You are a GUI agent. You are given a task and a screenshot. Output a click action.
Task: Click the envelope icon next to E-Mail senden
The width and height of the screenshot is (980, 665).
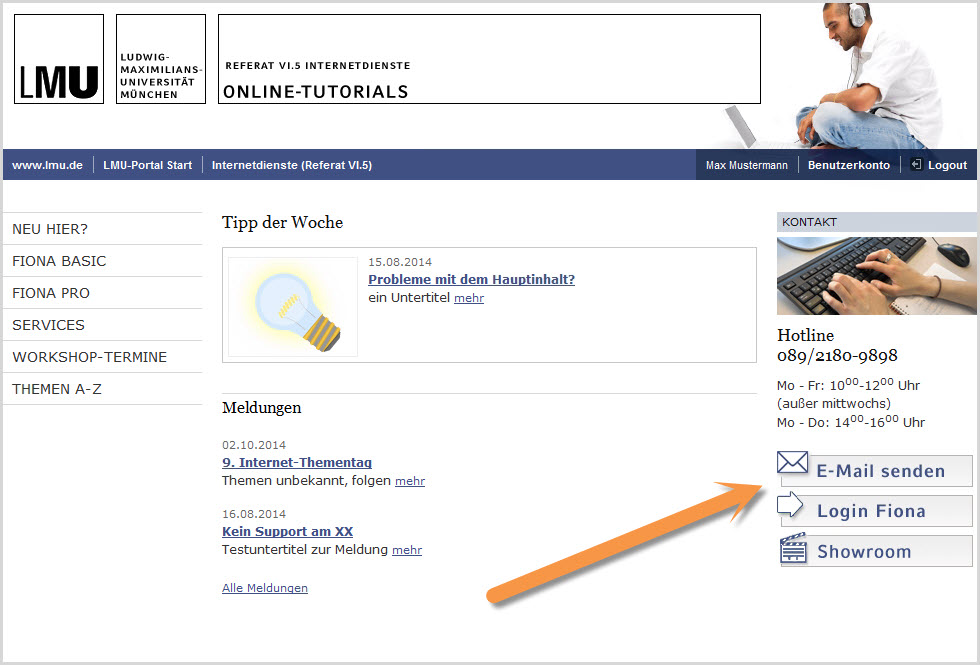click(792, 462)
